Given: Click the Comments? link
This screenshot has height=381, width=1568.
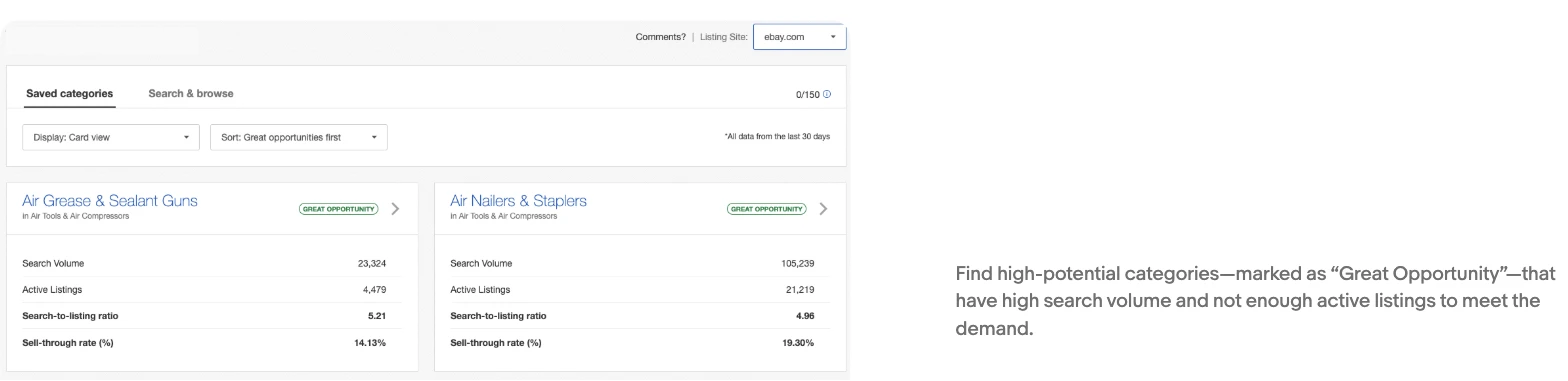Looking at the screenshot, I should point(660,37).
